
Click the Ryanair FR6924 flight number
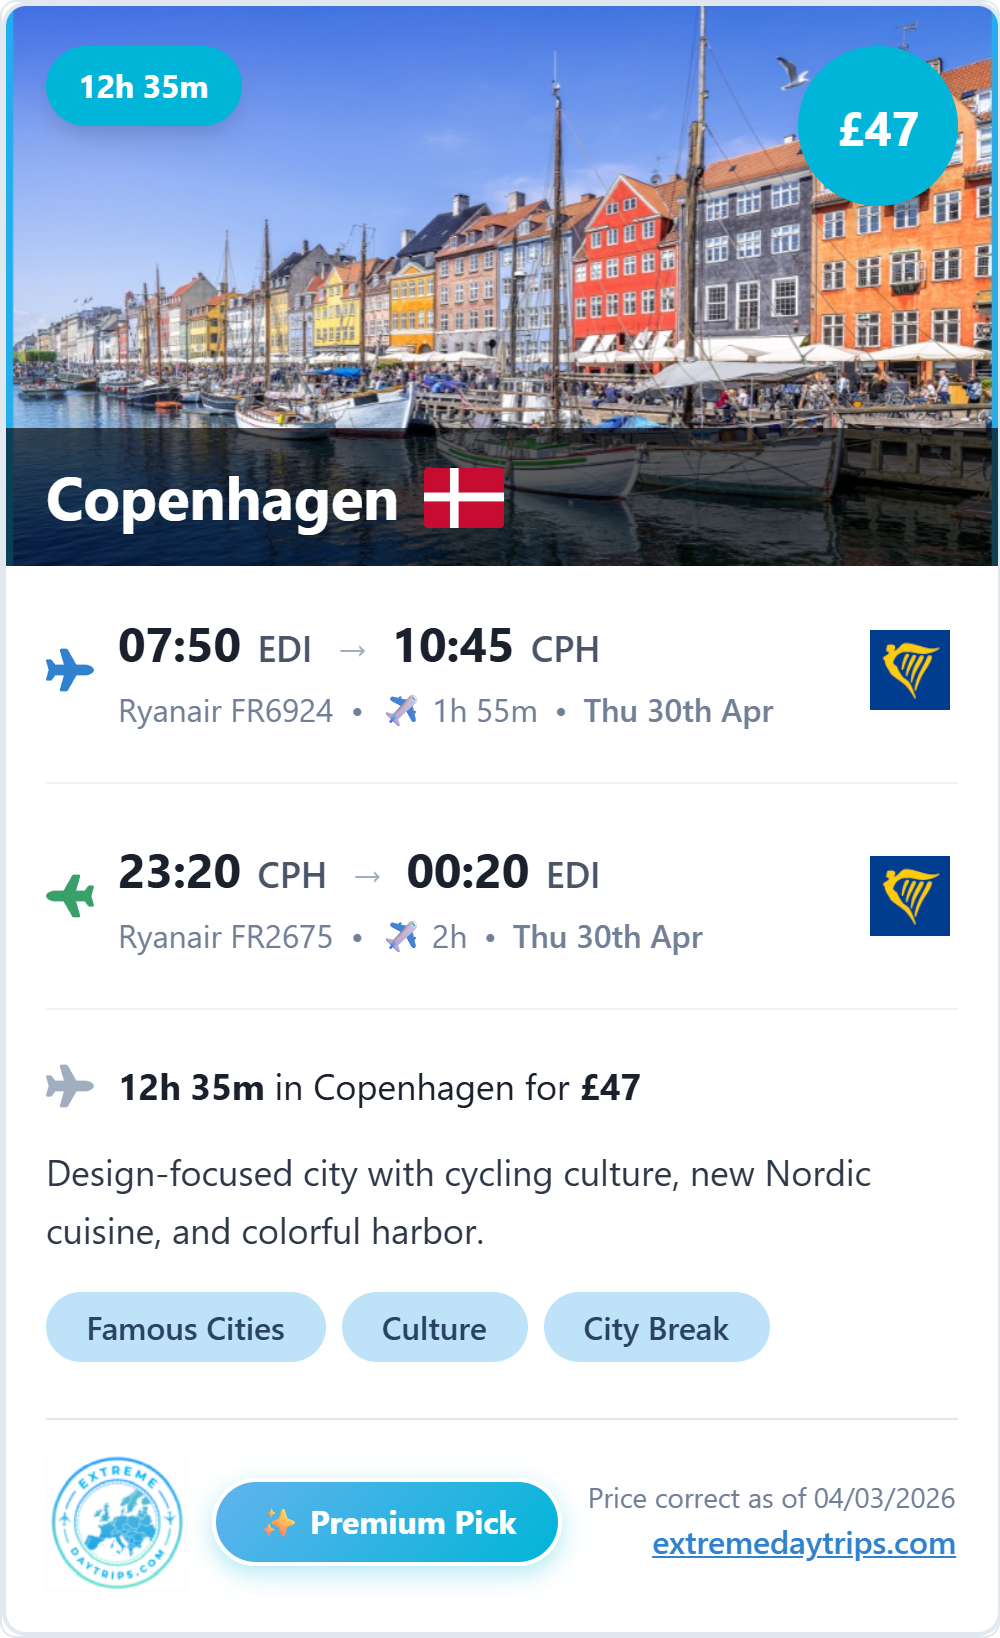click(x=226, y=711)
